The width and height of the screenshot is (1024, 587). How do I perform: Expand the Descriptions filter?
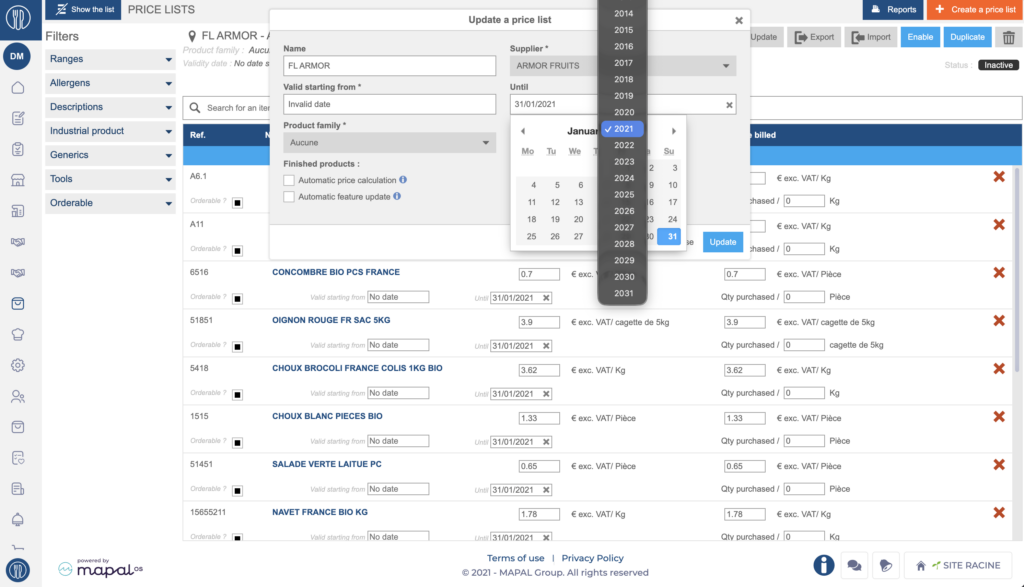tap(110, 107)
